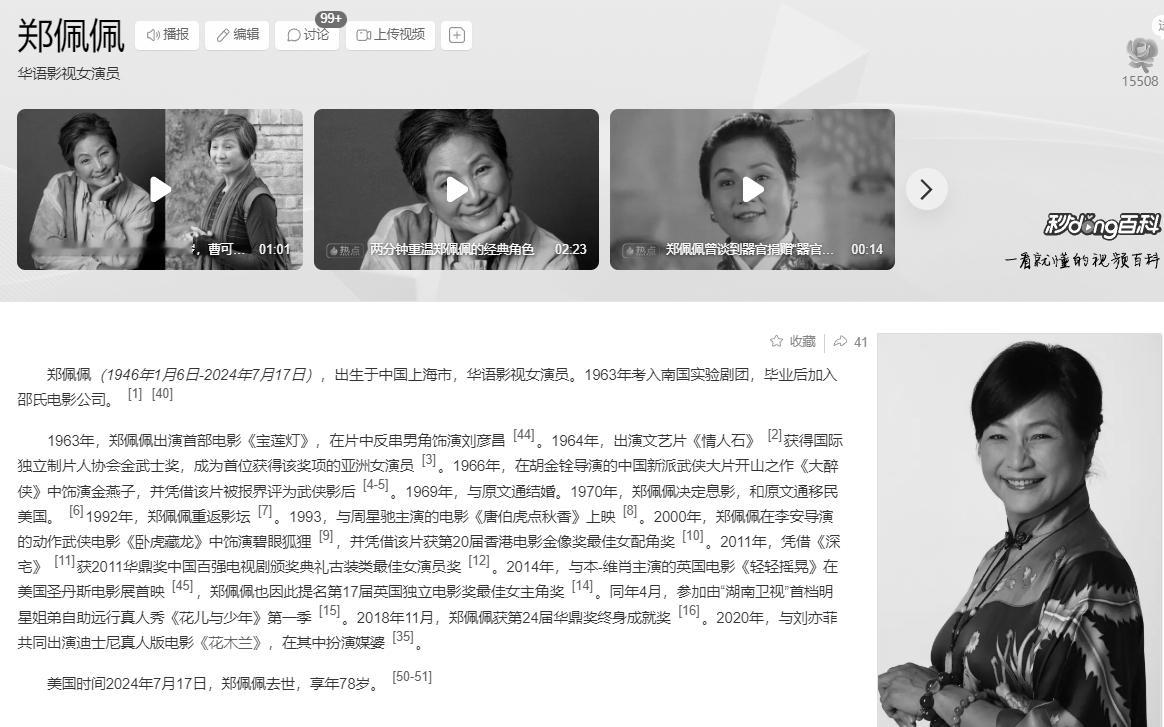Open citation reference [45]

click(183, 587)
